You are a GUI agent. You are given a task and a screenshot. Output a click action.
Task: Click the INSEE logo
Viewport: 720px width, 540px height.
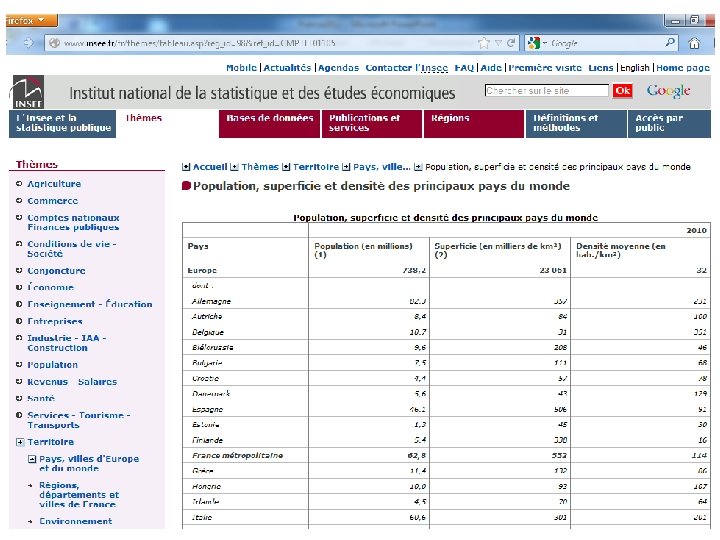tap(27, 92)
